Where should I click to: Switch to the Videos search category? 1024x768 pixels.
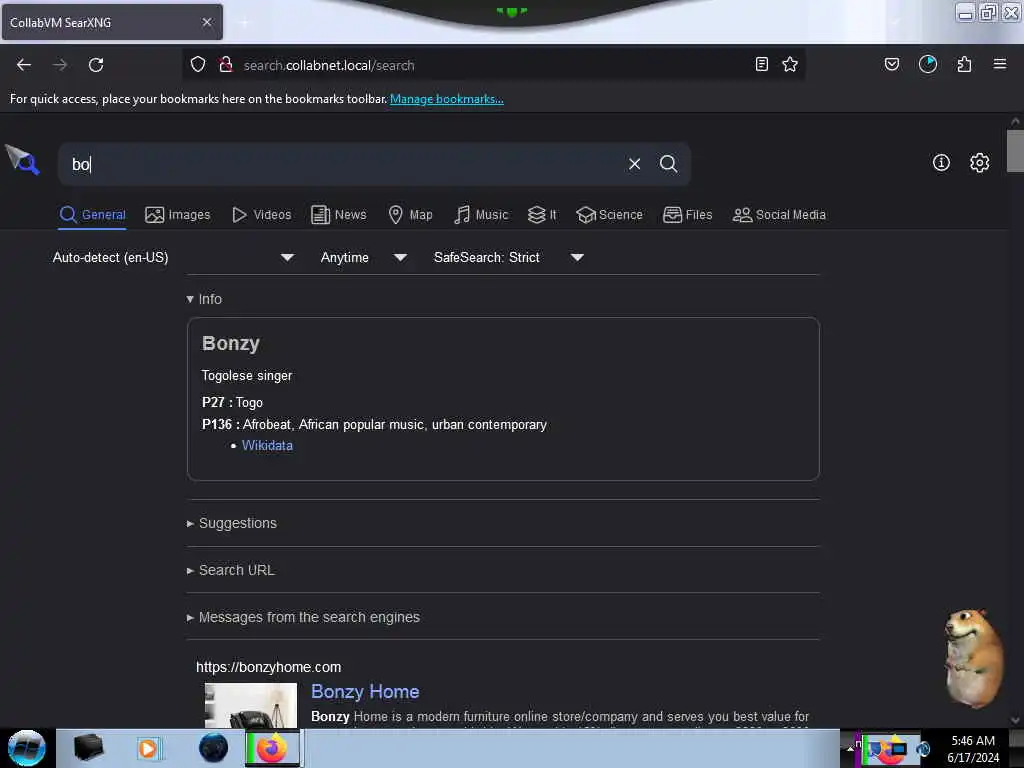pos(262,215)
